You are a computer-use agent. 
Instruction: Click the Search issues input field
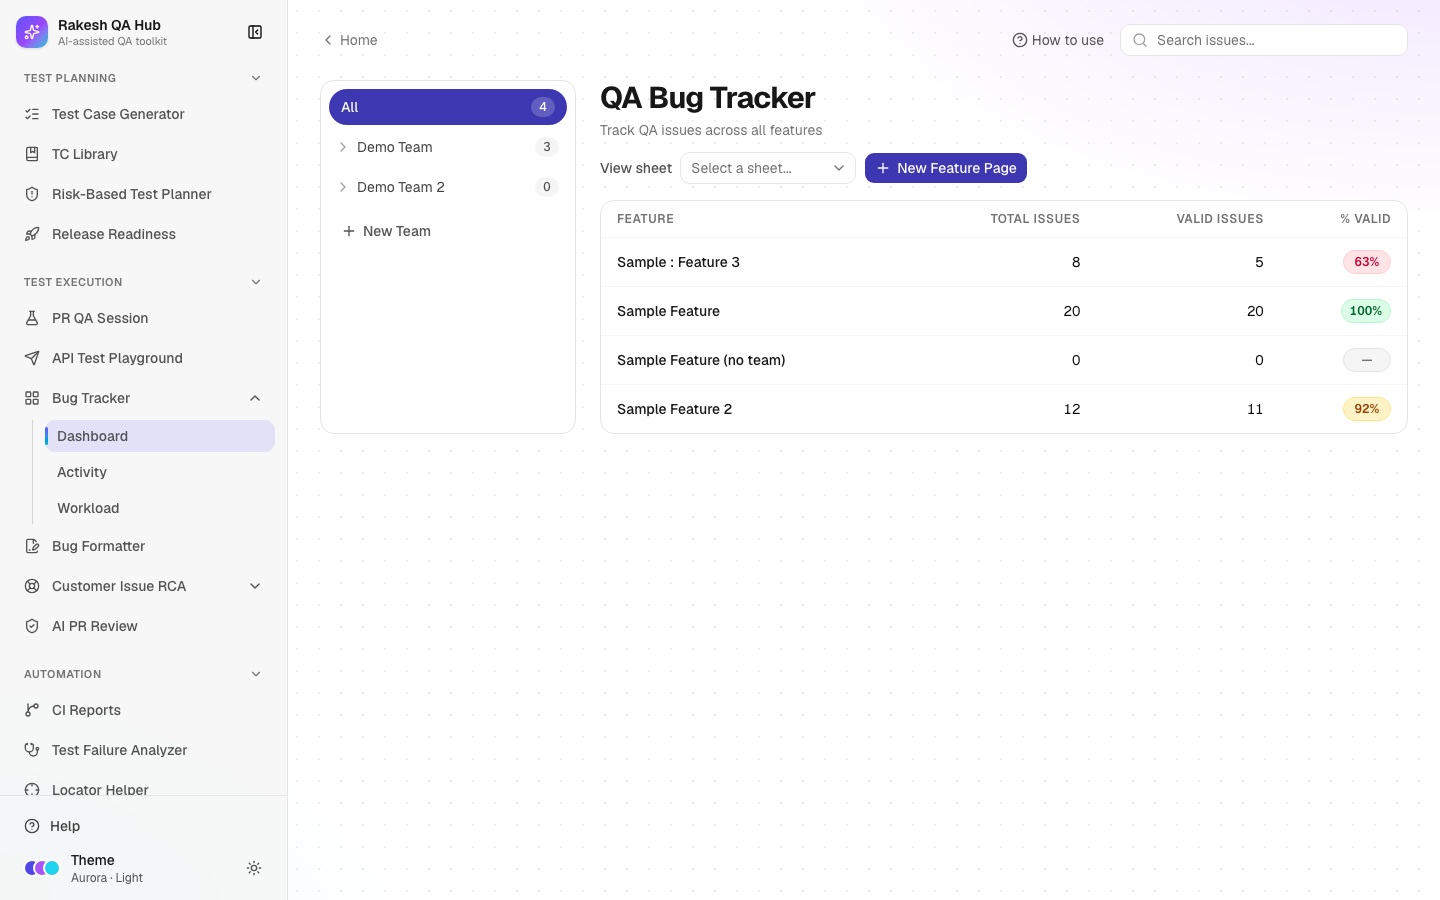pyautogui.click(x=1264, y=40)
